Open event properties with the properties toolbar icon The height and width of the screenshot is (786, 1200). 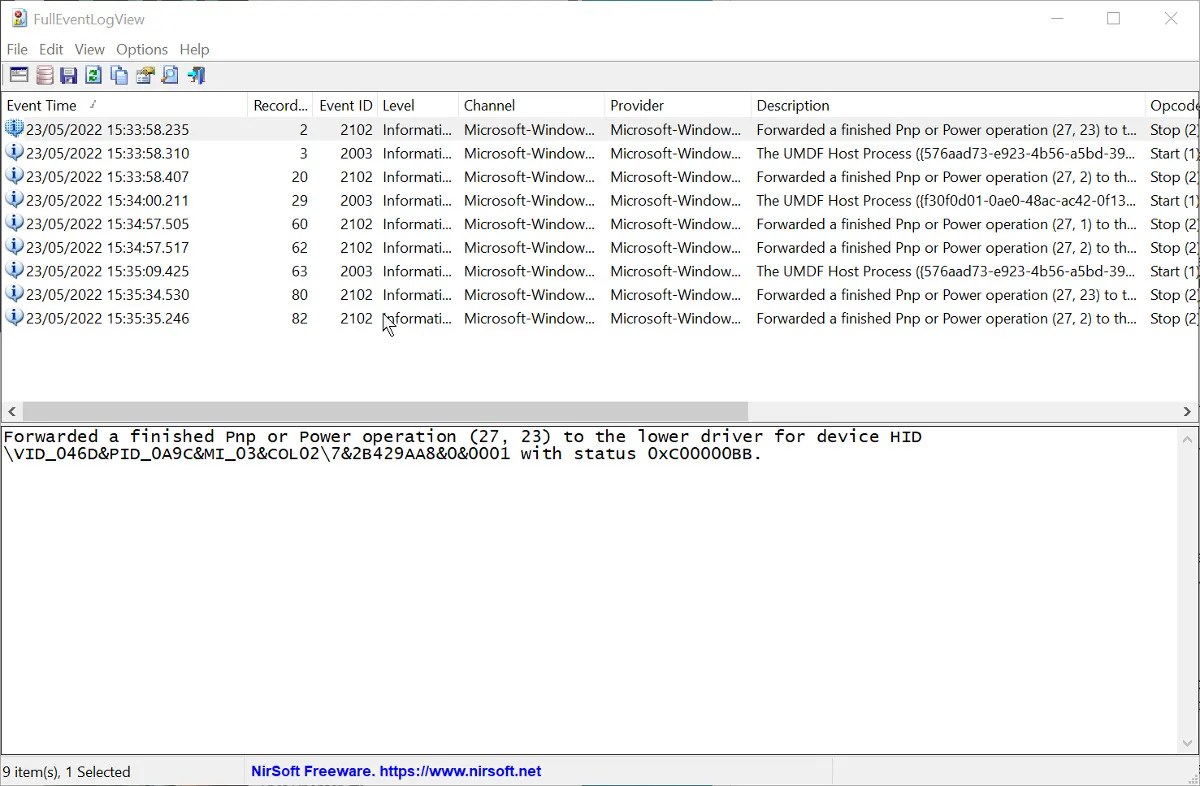(144, 74)
